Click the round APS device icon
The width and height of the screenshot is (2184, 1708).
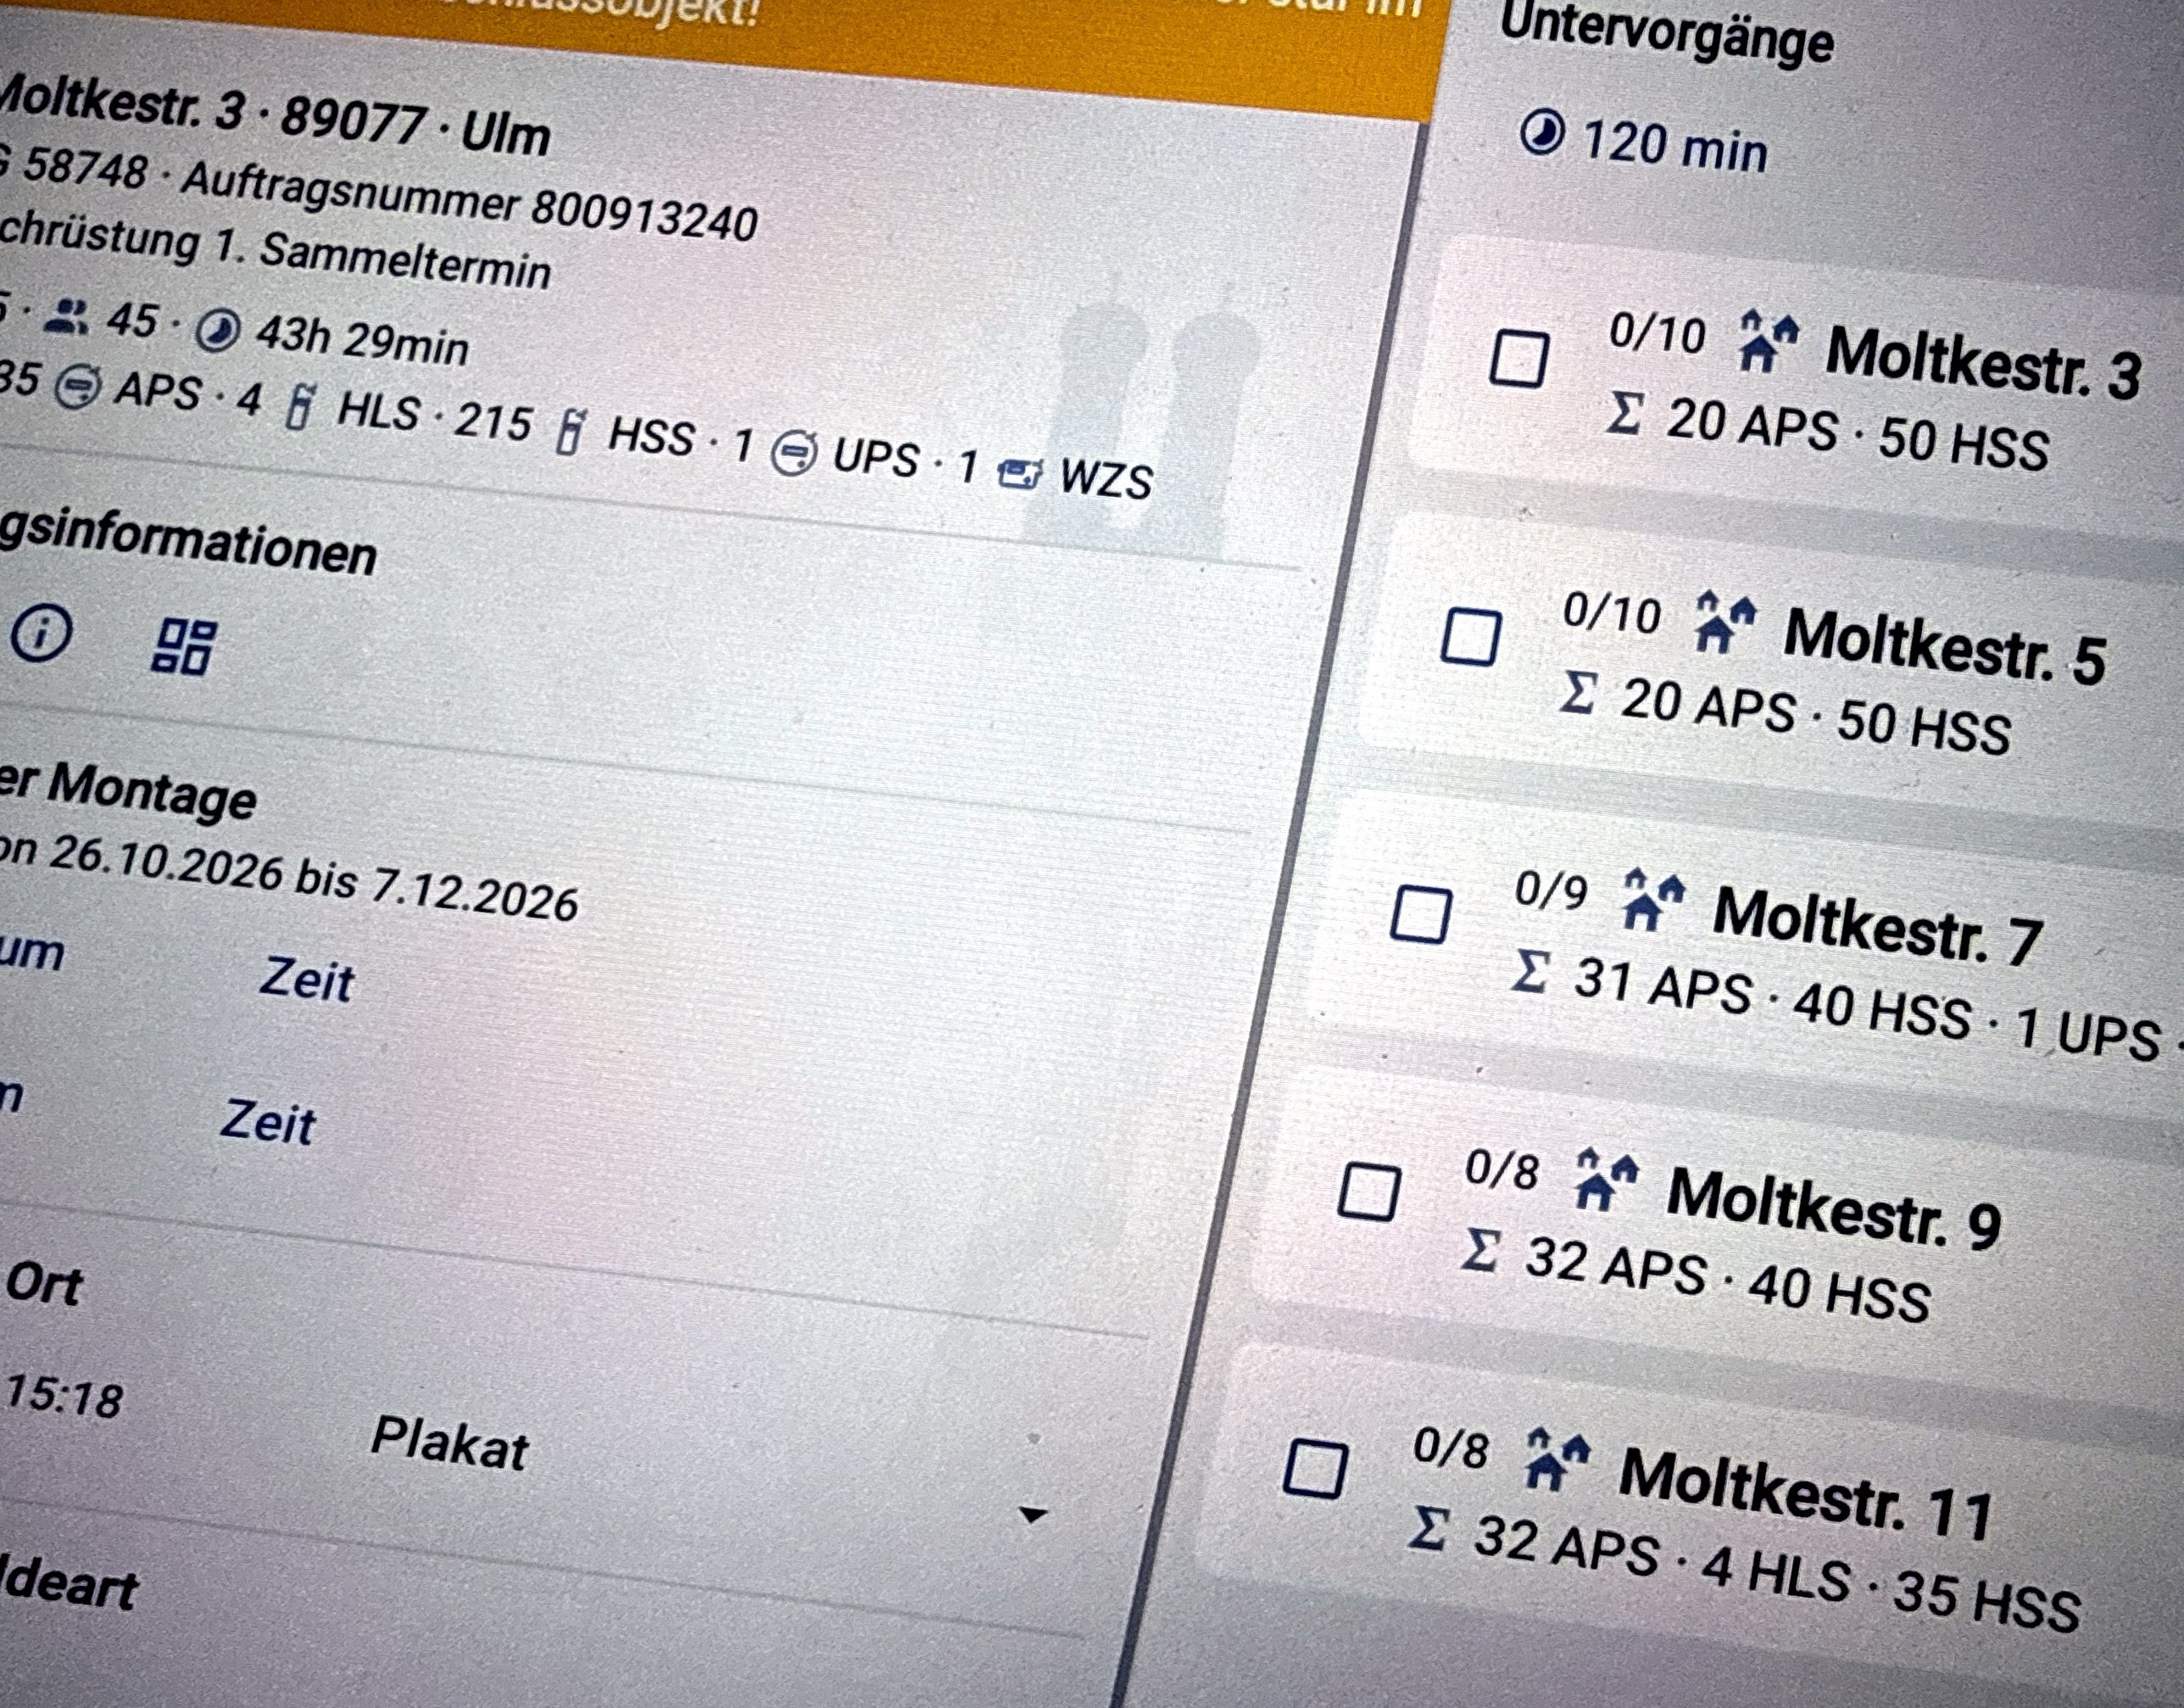[x=77, y=387]
